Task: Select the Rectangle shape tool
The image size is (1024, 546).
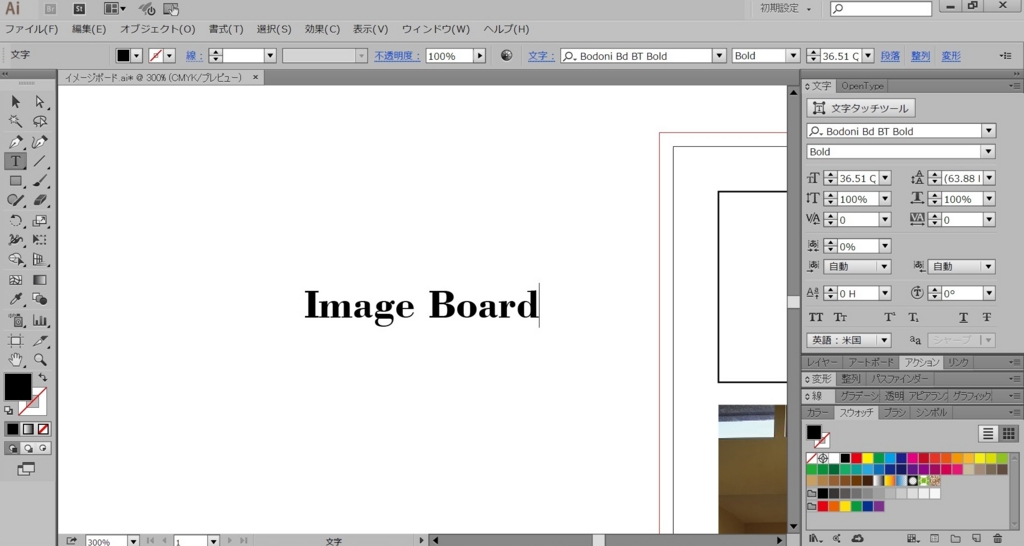Action: click(x=16, y=181)
